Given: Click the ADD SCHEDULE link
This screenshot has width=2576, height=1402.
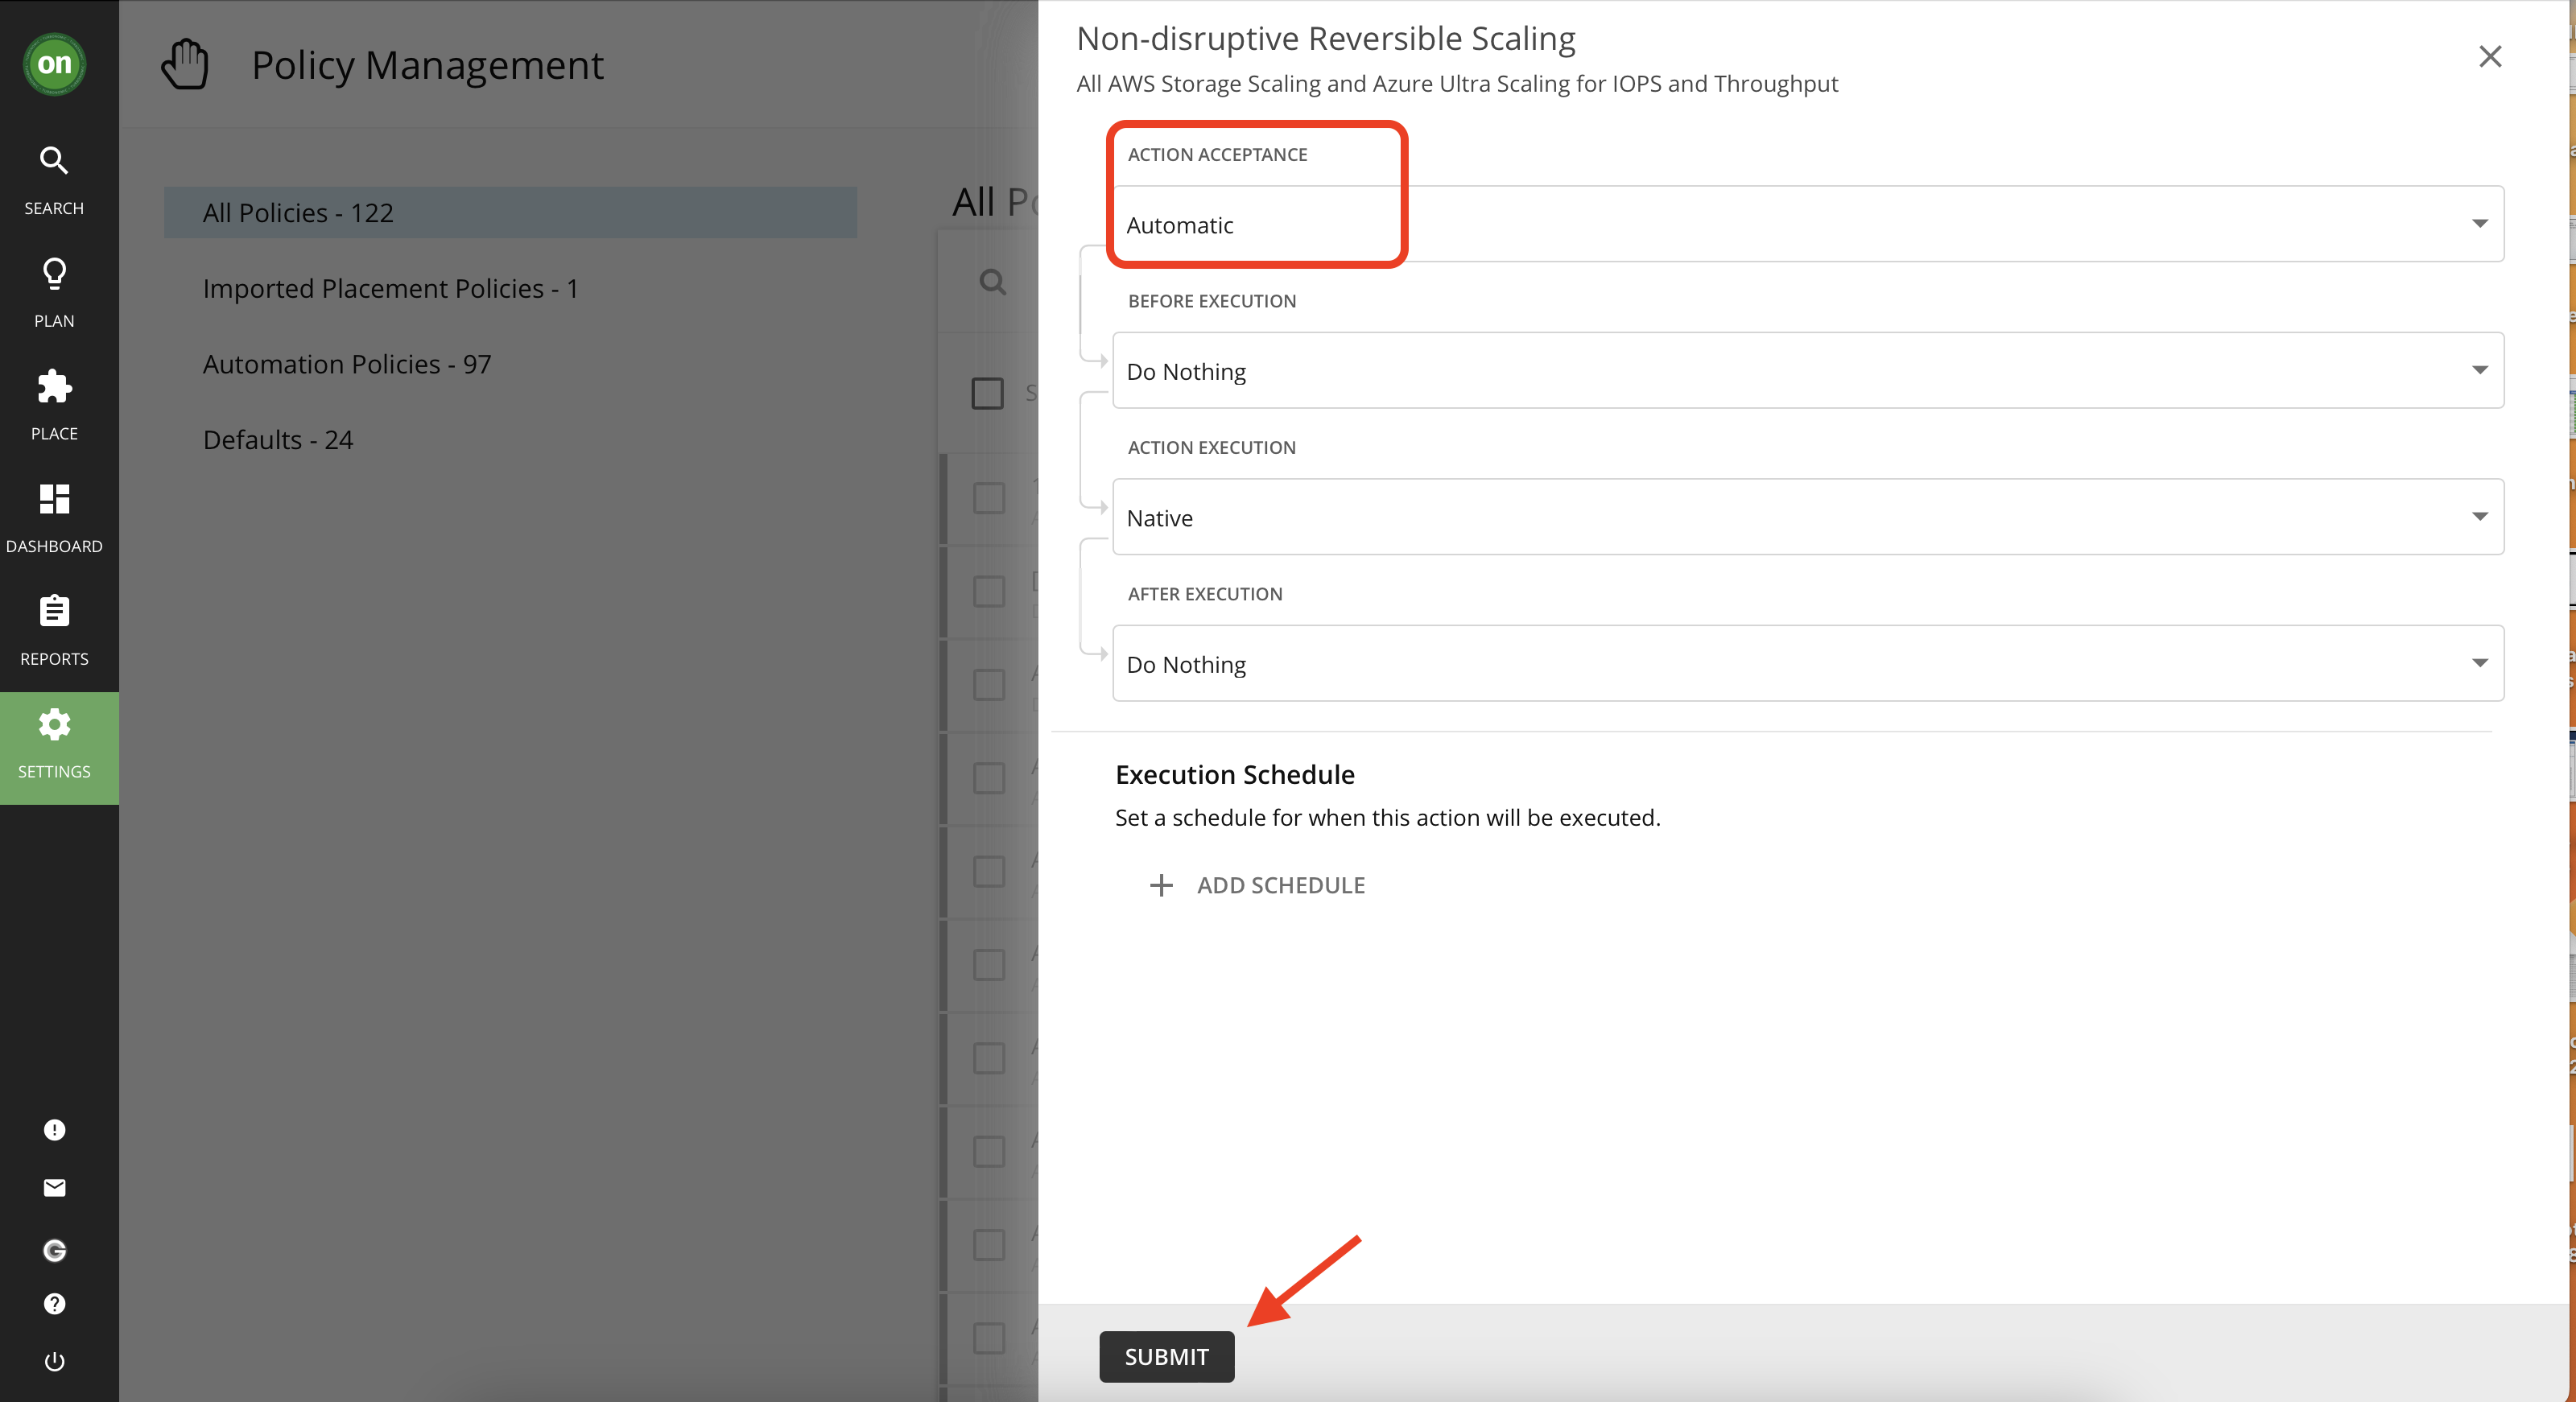Looking at the screenshot, I should coord(1280,885).
